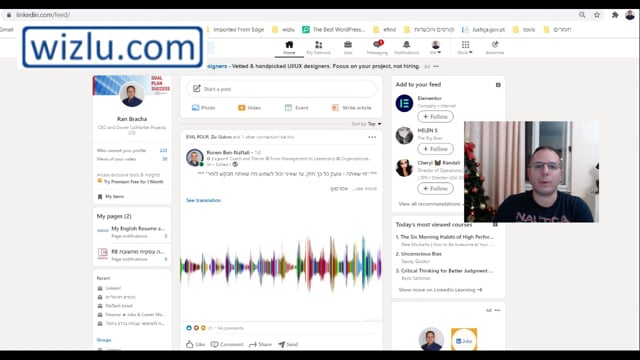This screenshot has height=360, width=640.
Task: Click View all recommendations link
Action: tap(431, 204)
